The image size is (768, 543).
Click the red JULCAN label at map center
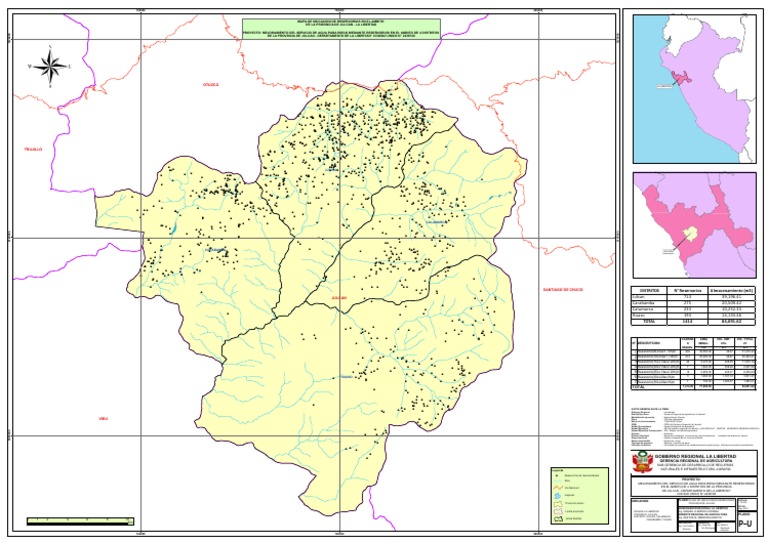pyautogui.click(x=339, y=298)
